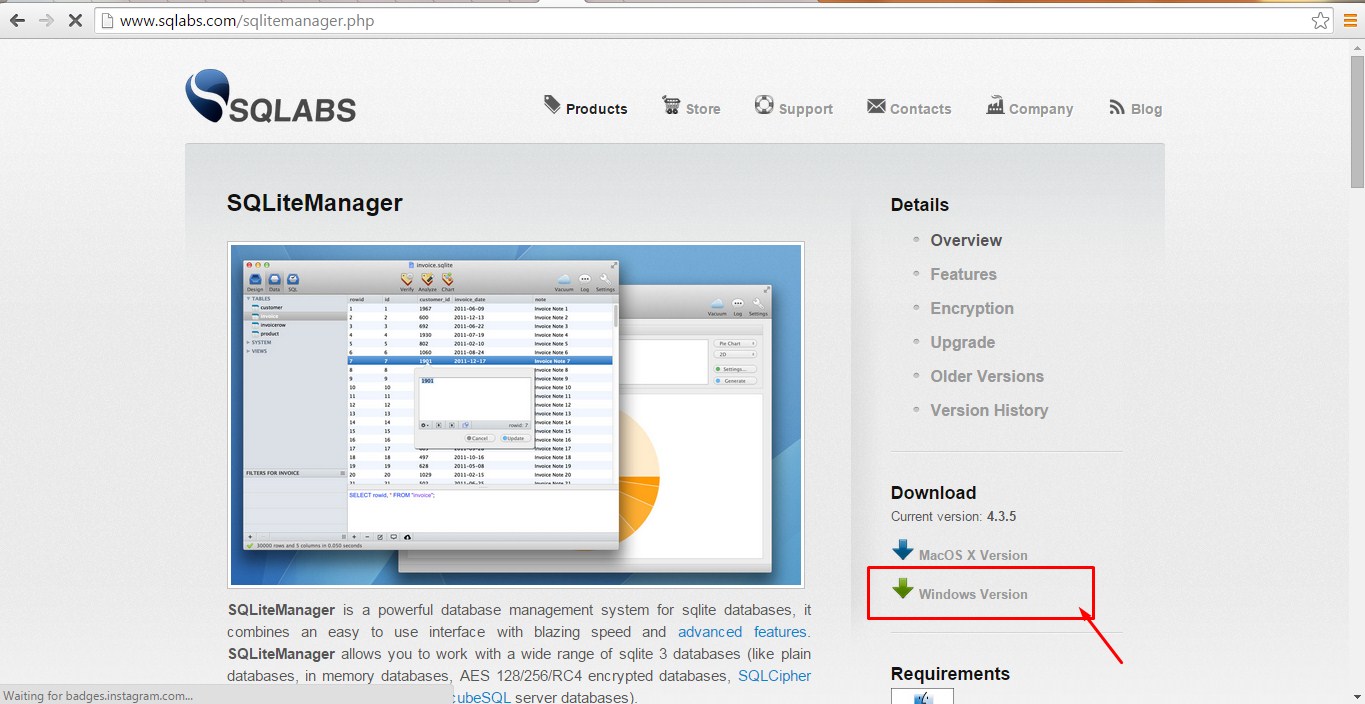The width and height of the screenshot is (1365, 704).
Task: Open the Older Versions link
Action: click(987, 376)
